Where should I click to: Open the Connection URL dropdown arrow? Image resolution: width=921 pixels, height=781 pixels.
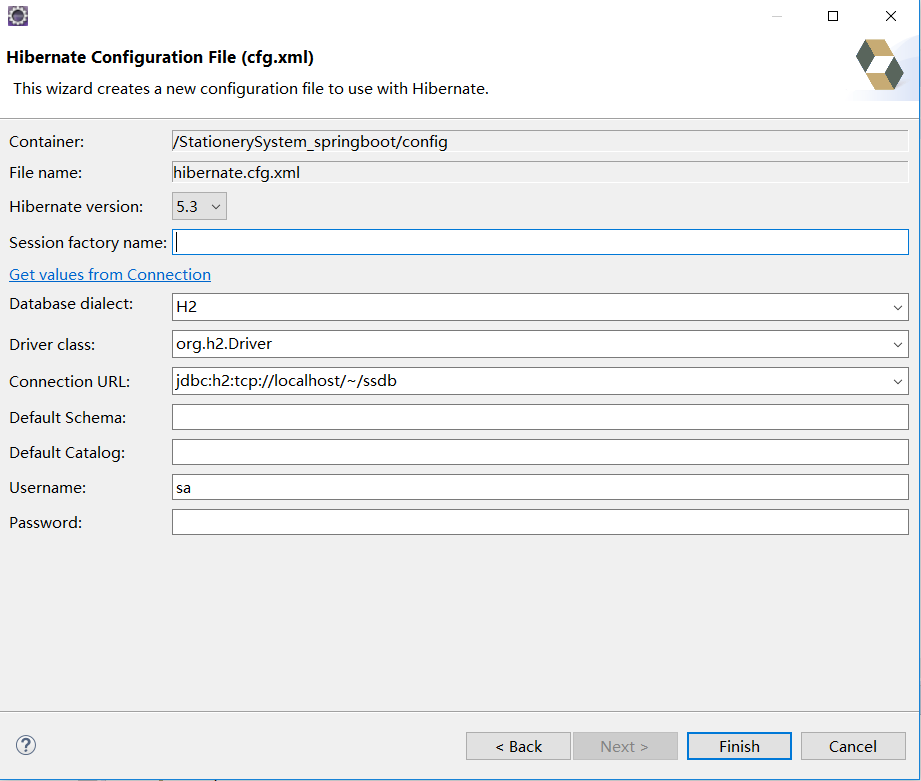[897, 381]
